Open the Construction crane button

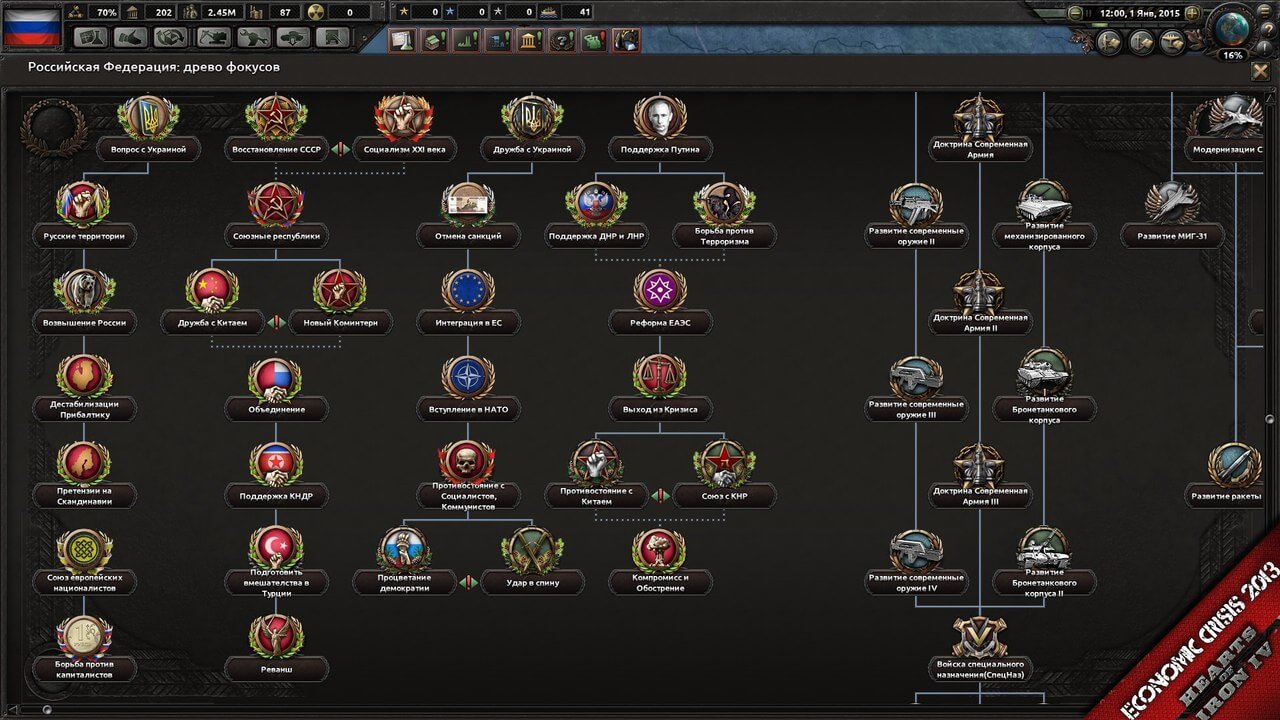tap(212, 38)
